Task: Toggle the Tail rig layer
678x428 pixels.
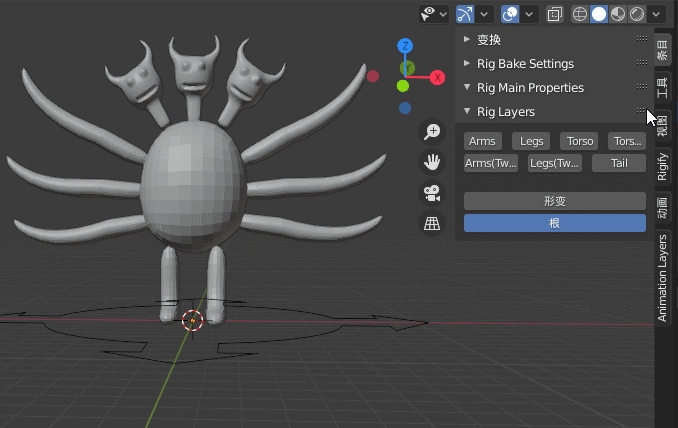Action: pyautogui.click(x=619, y=163)
